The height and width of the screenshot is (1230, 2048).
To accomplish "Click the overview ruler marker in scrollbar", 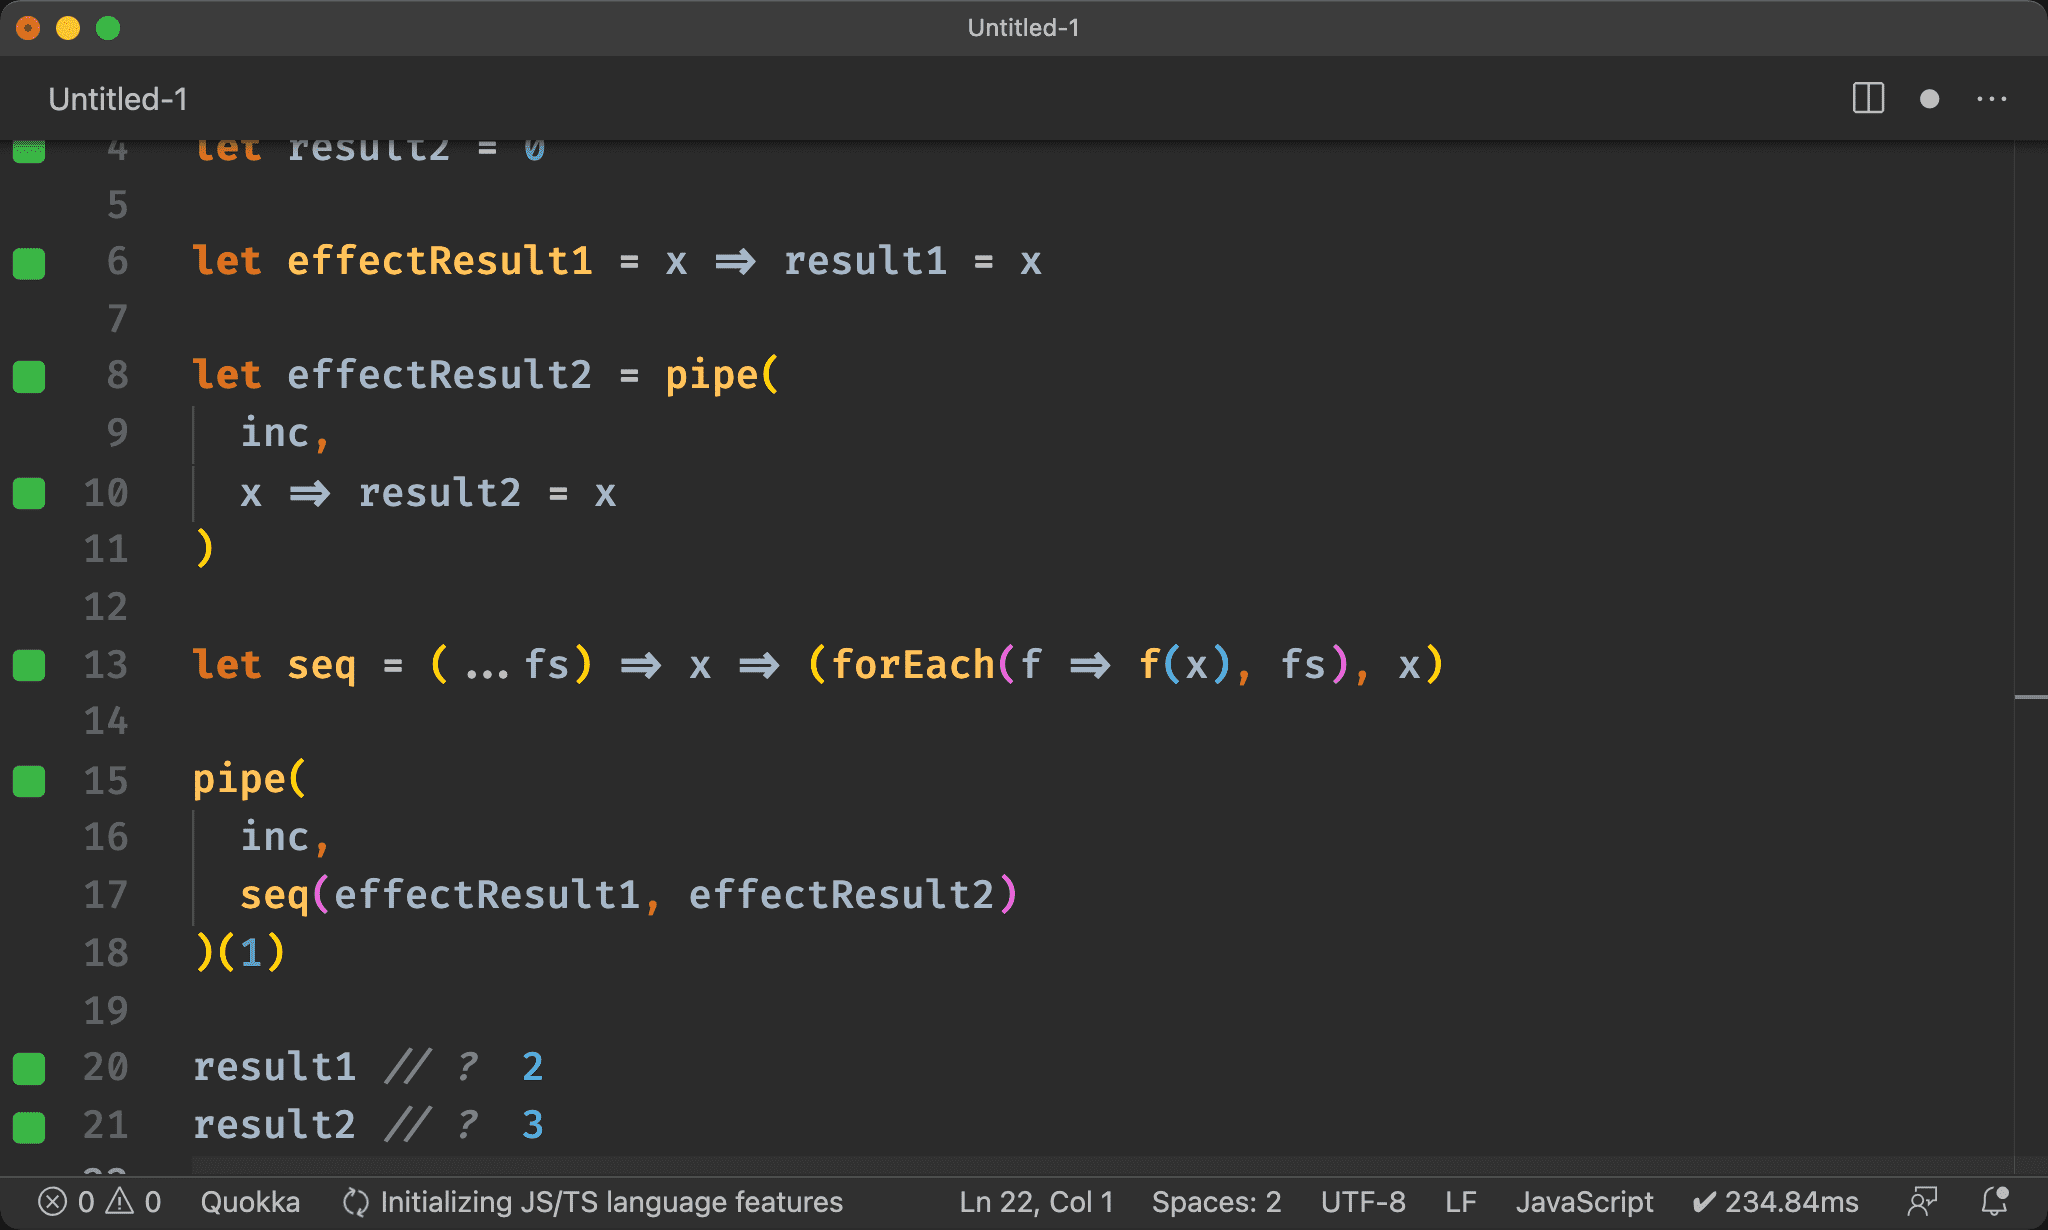I will pos(2030,696).
